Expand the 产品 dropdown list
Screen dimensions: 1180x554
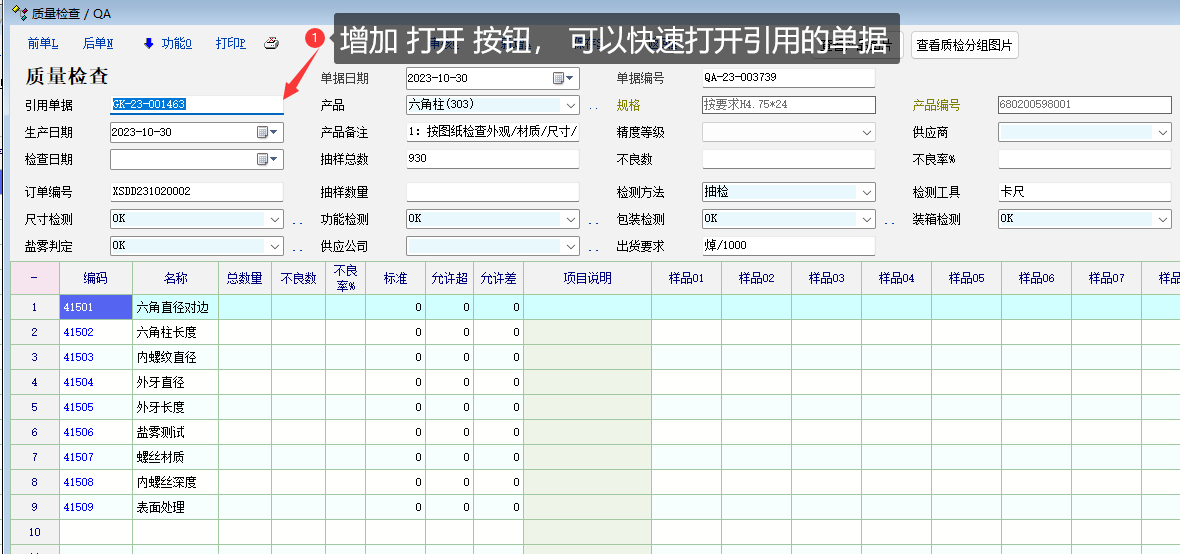click(x=571, y=105)
